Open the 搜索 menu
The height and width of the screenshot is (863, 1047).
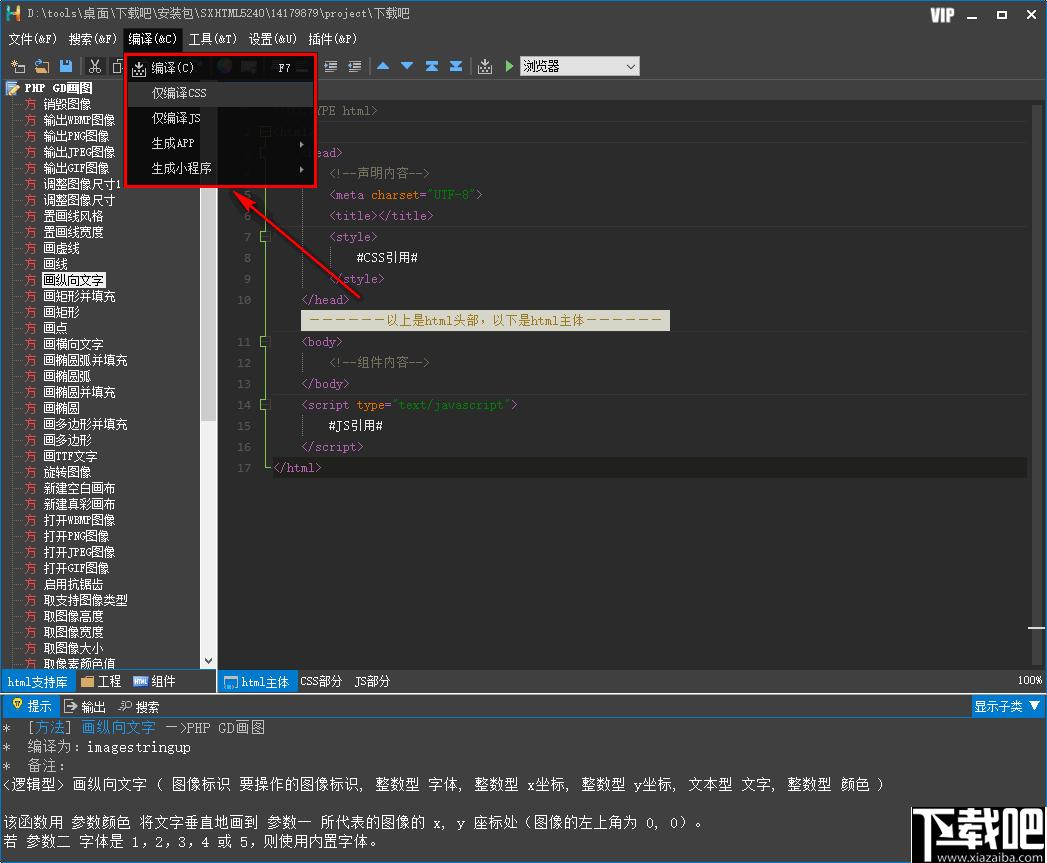[92, 39]
